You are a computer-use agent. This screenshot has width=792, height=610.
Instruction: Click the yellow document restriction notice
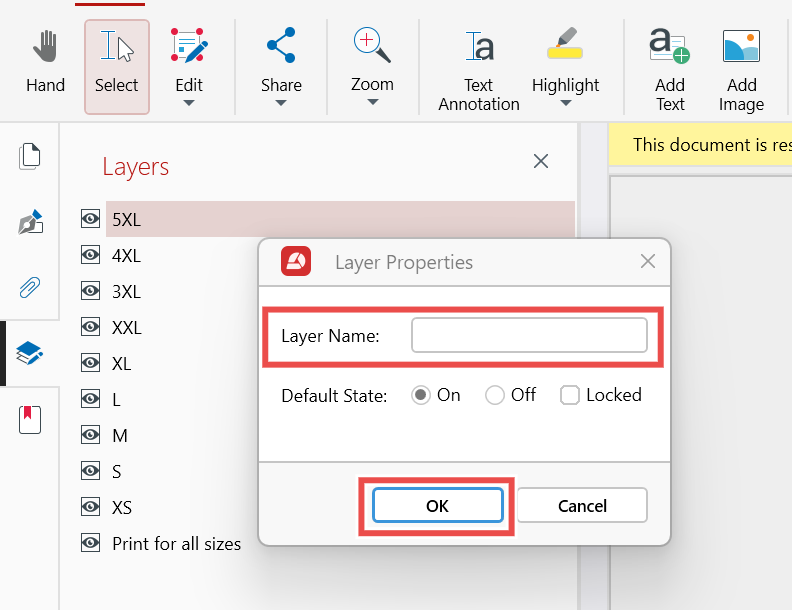pos(700,144)
